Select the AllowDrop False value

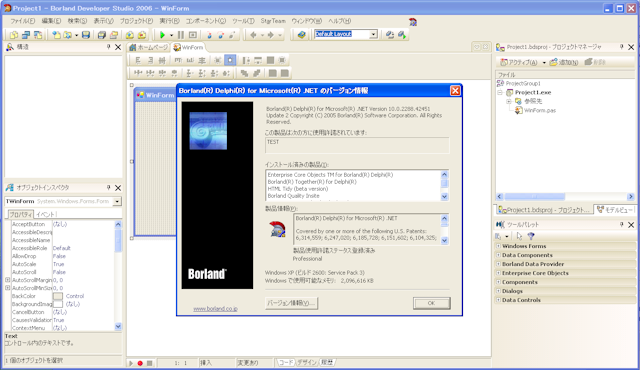tap(59, 256)
